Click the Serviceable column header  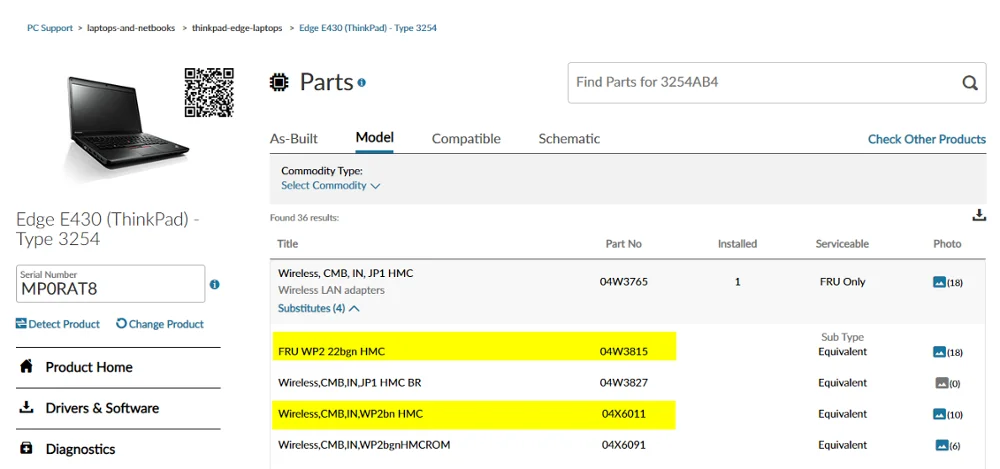[x=842, y=244]
